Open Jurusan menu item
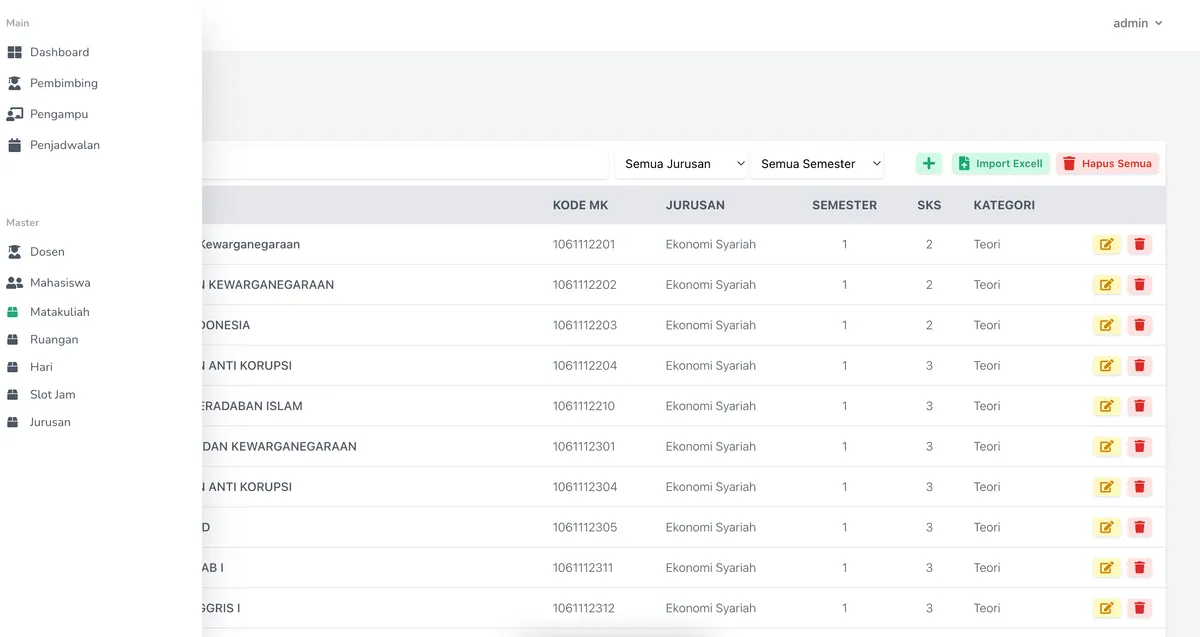 click(x=50, y=422)
